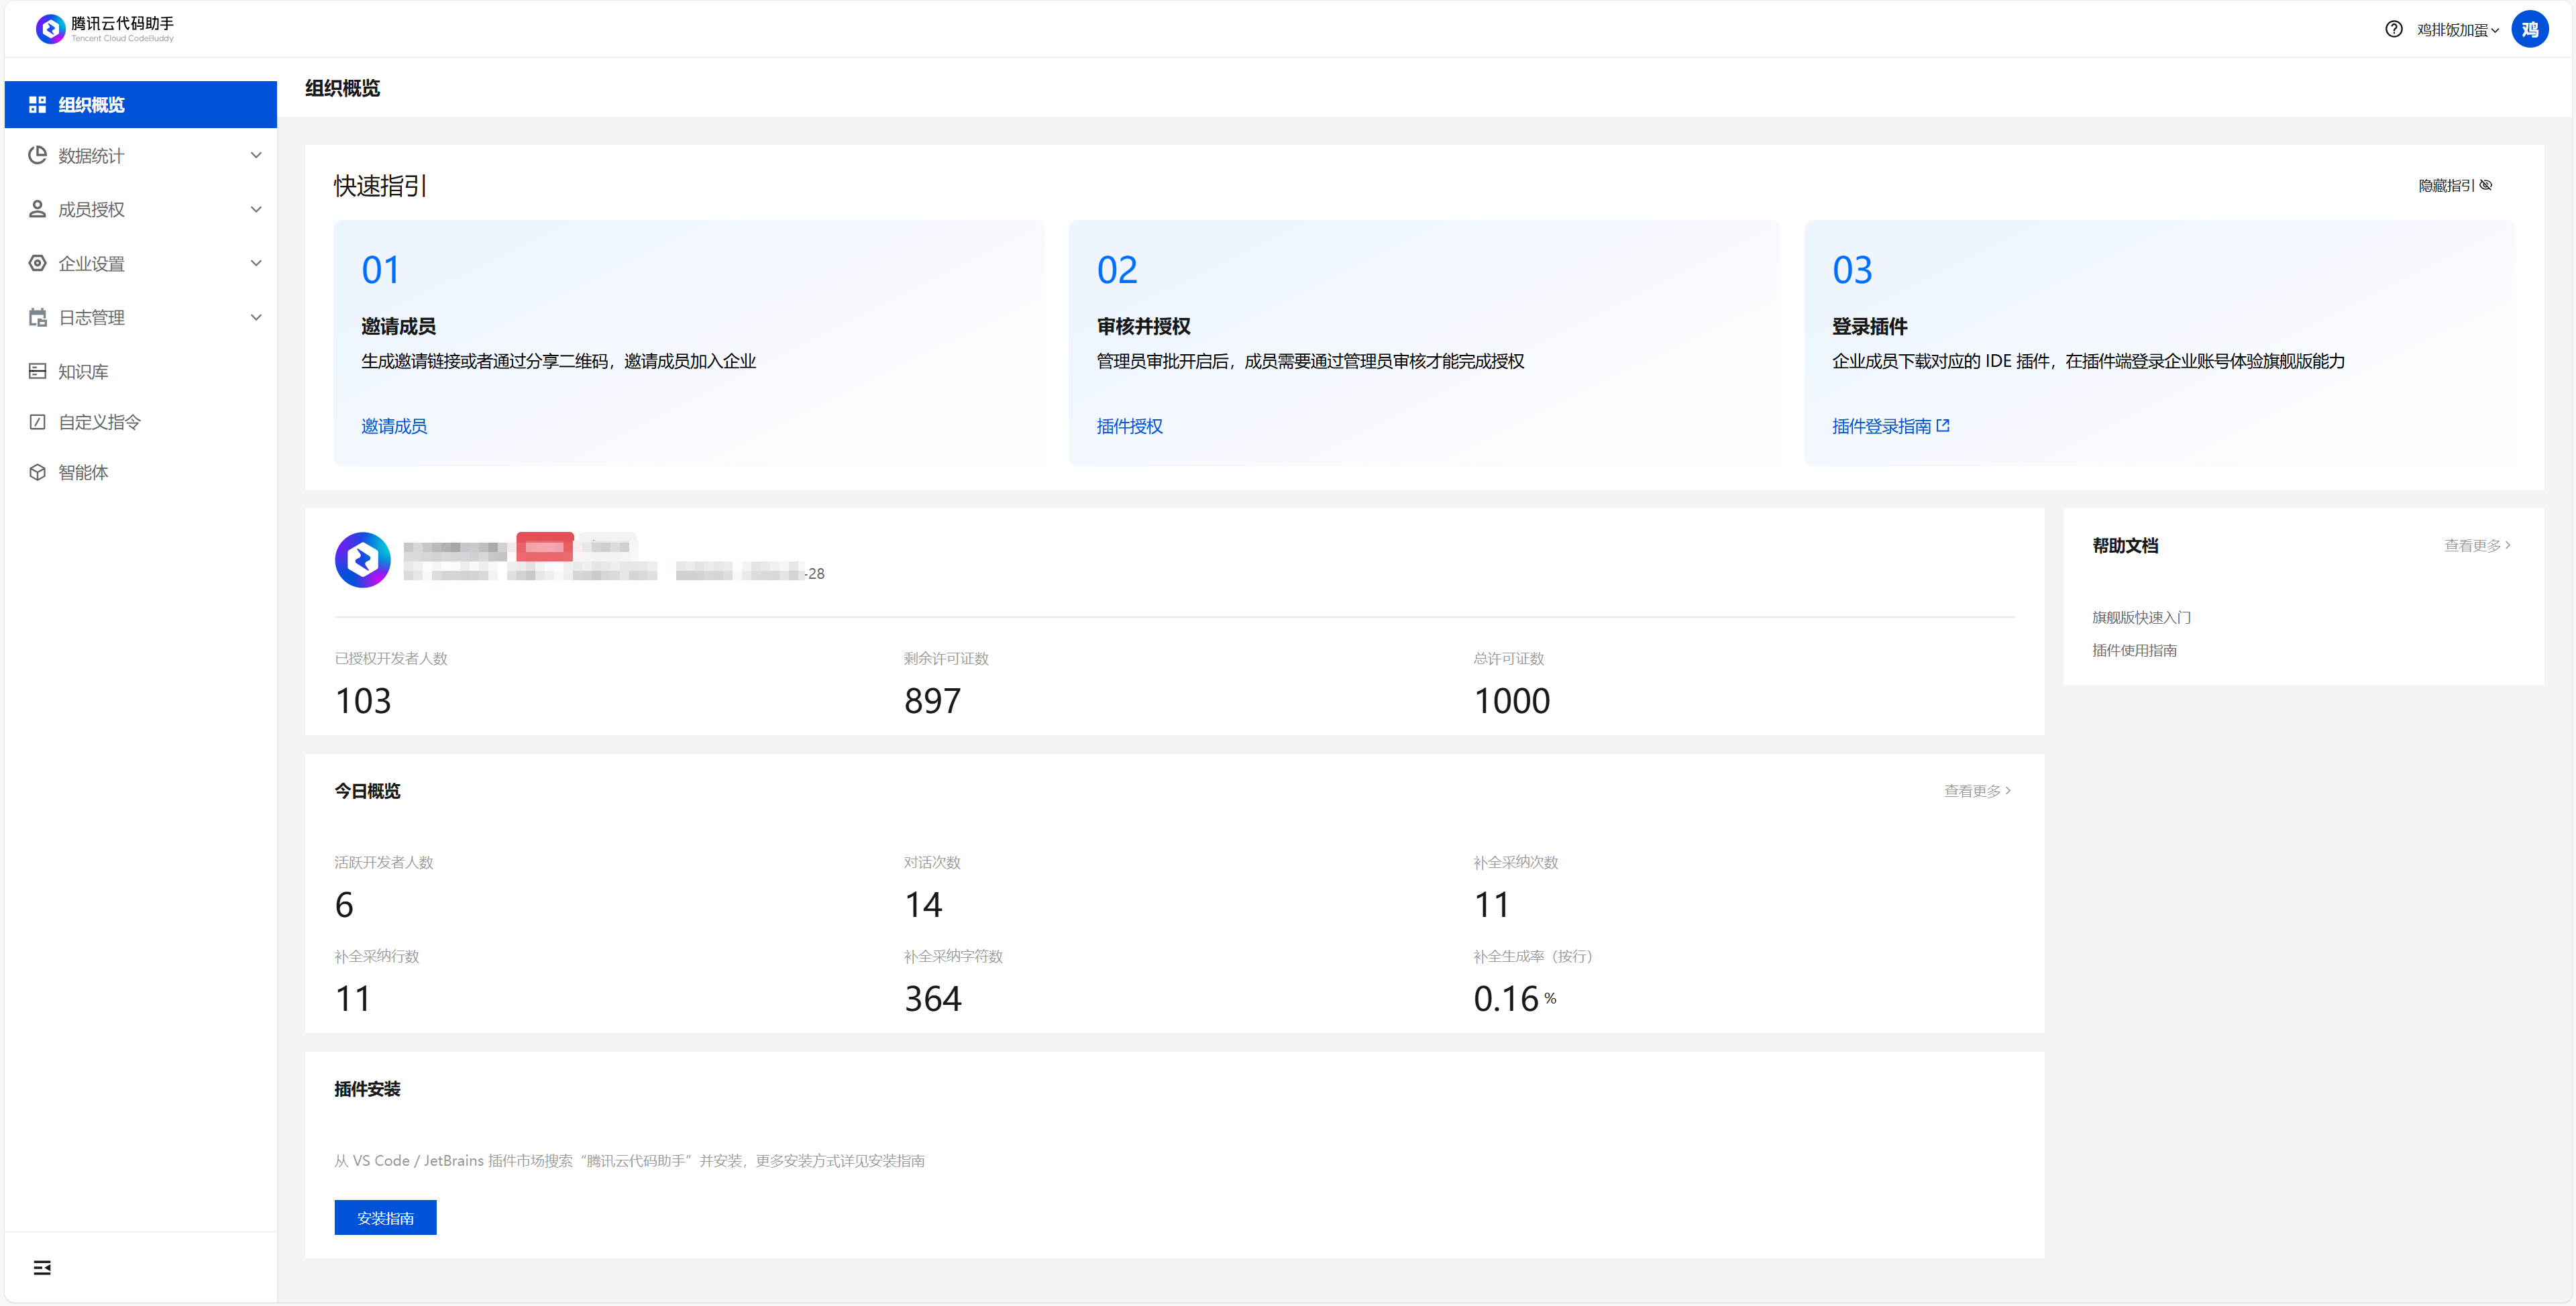
Task: Click the 邀请成员 link in step 01
Action: pyautogui.click(x=394, y=426)
